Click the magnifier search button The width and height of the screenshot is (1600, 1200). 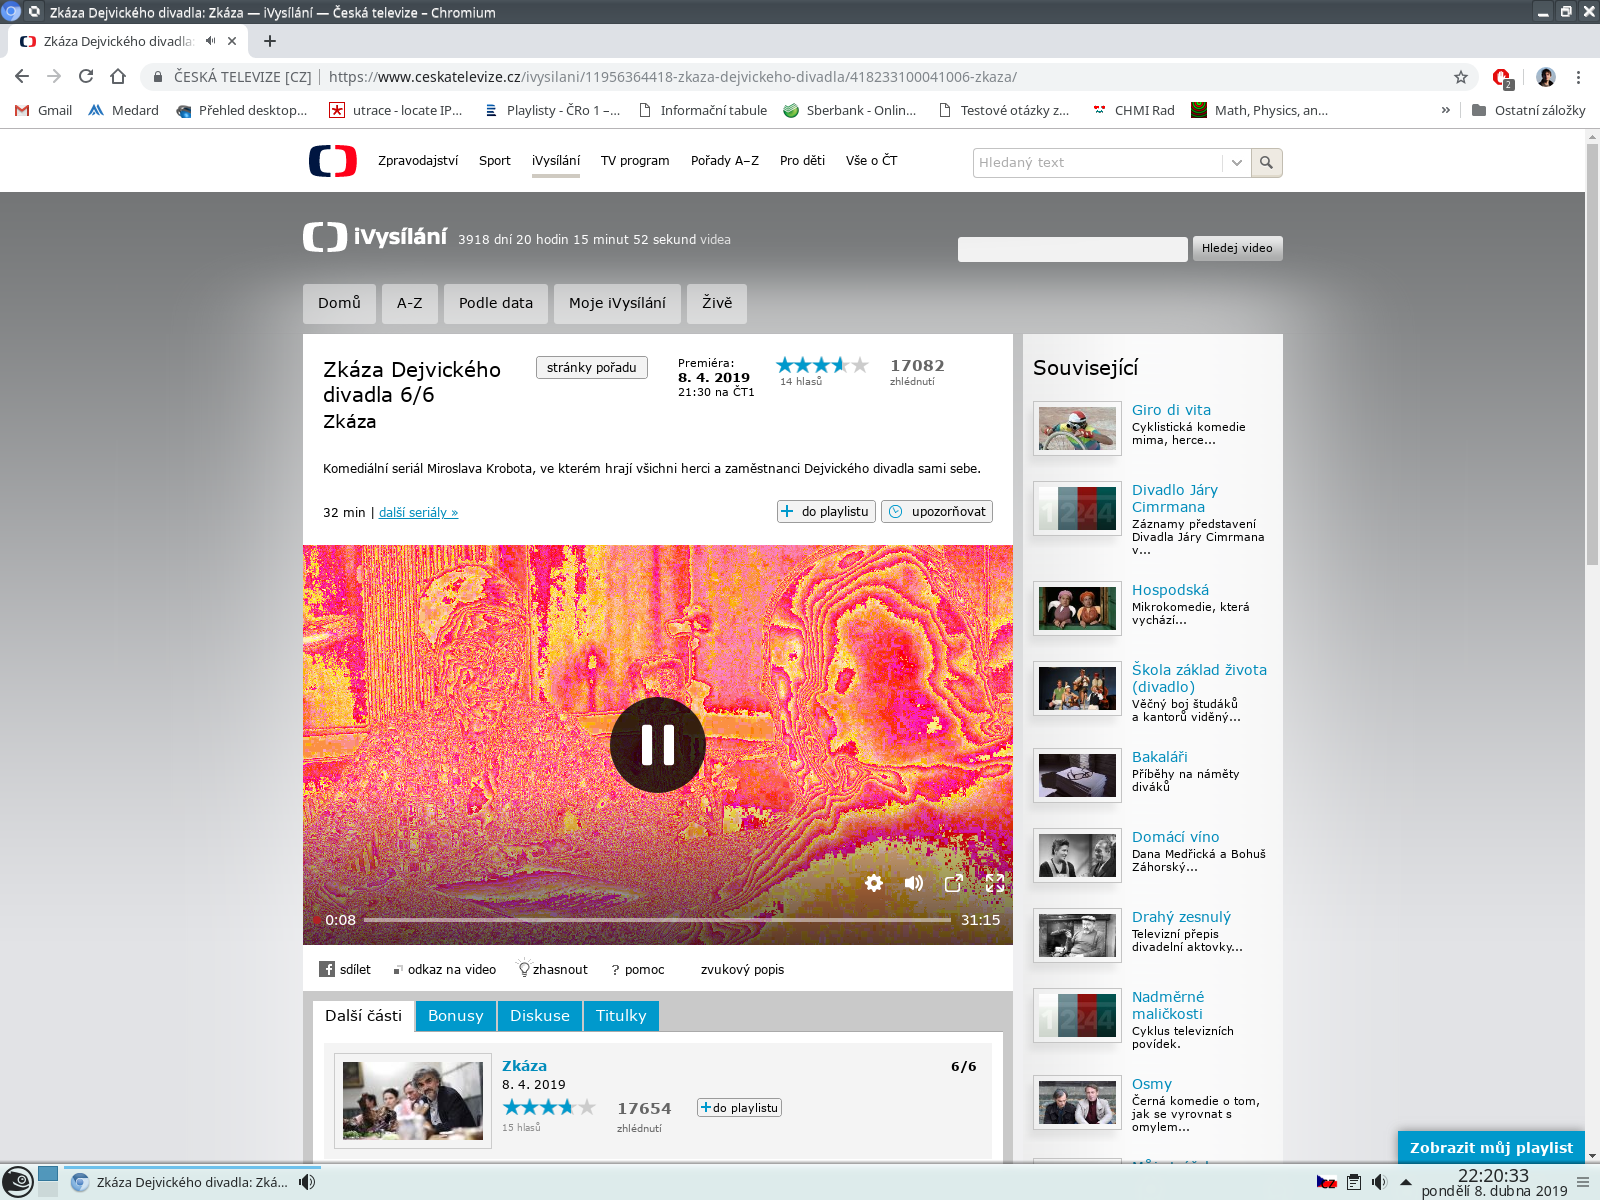(1266, 163)
